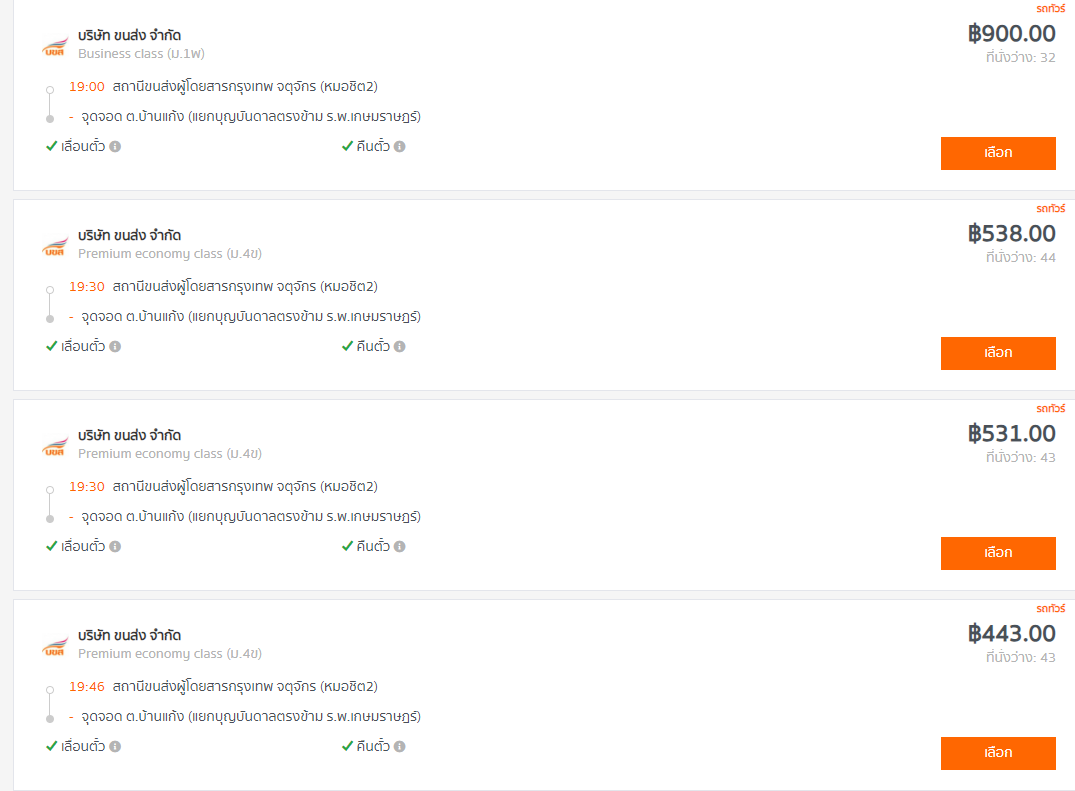Image resolution: width=1075 pixels, height=791 pixels.
Task: Click operator logo on the ฿443 trip
Action: coord(55,646)
